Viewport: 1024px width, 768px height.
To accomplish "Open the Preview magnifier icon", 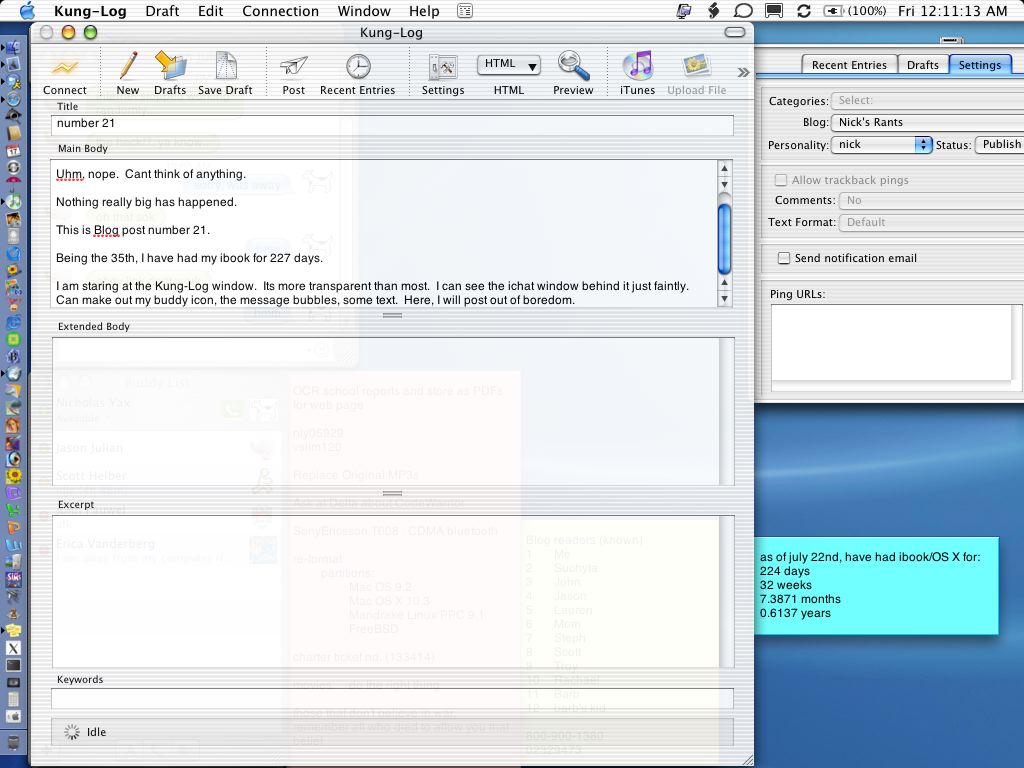I will pyautogui.click(x=573, y=68).
